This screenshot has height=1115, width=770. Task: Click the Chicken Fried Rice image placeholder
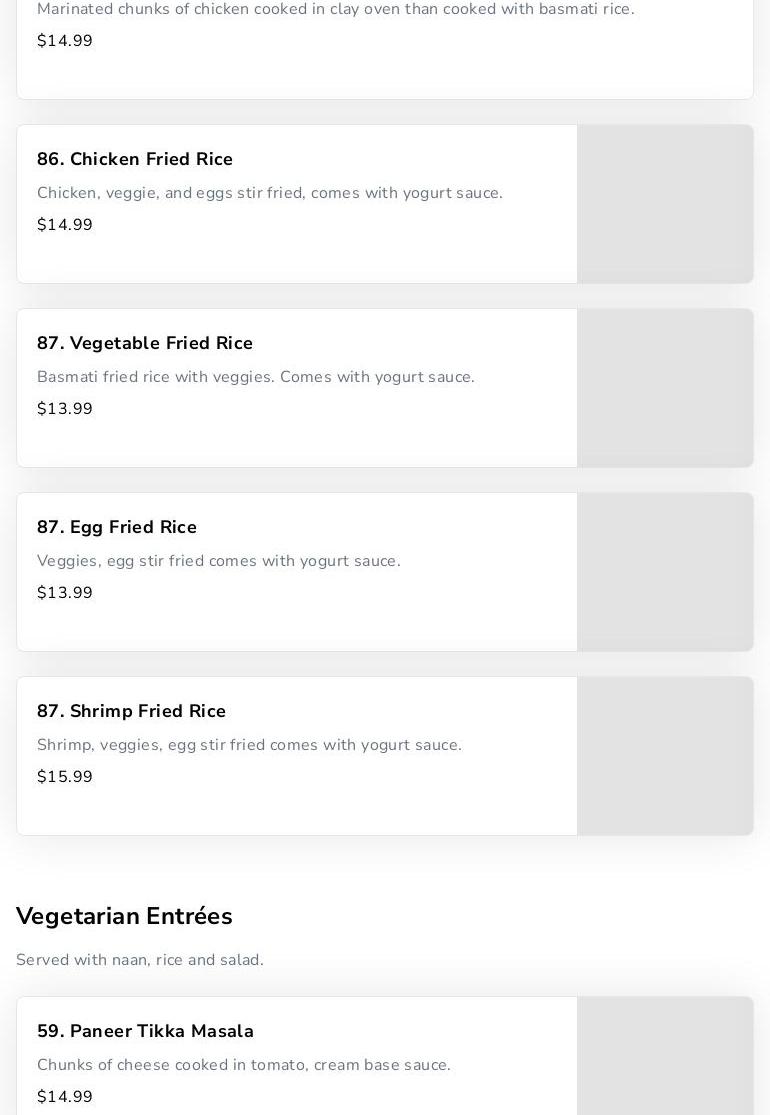(x=665, y=204)
